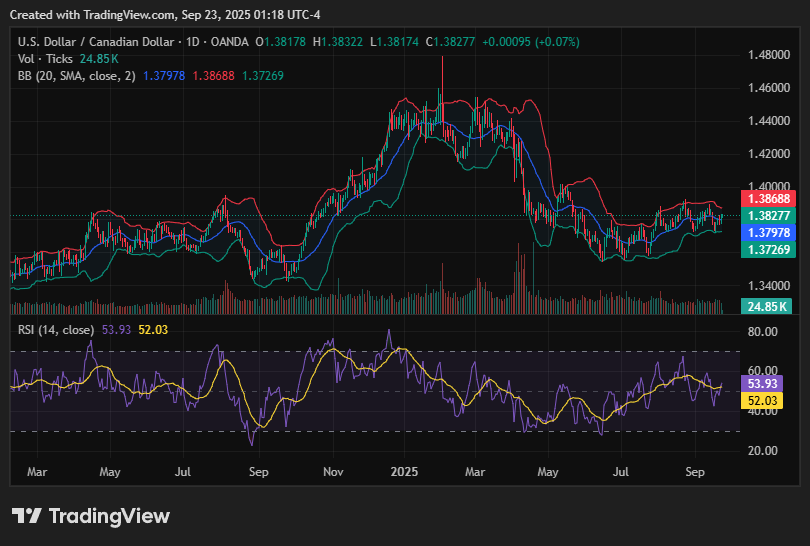
Task: Click the green BB lower value 1.37269 in the legend
Action: point(263,76)
